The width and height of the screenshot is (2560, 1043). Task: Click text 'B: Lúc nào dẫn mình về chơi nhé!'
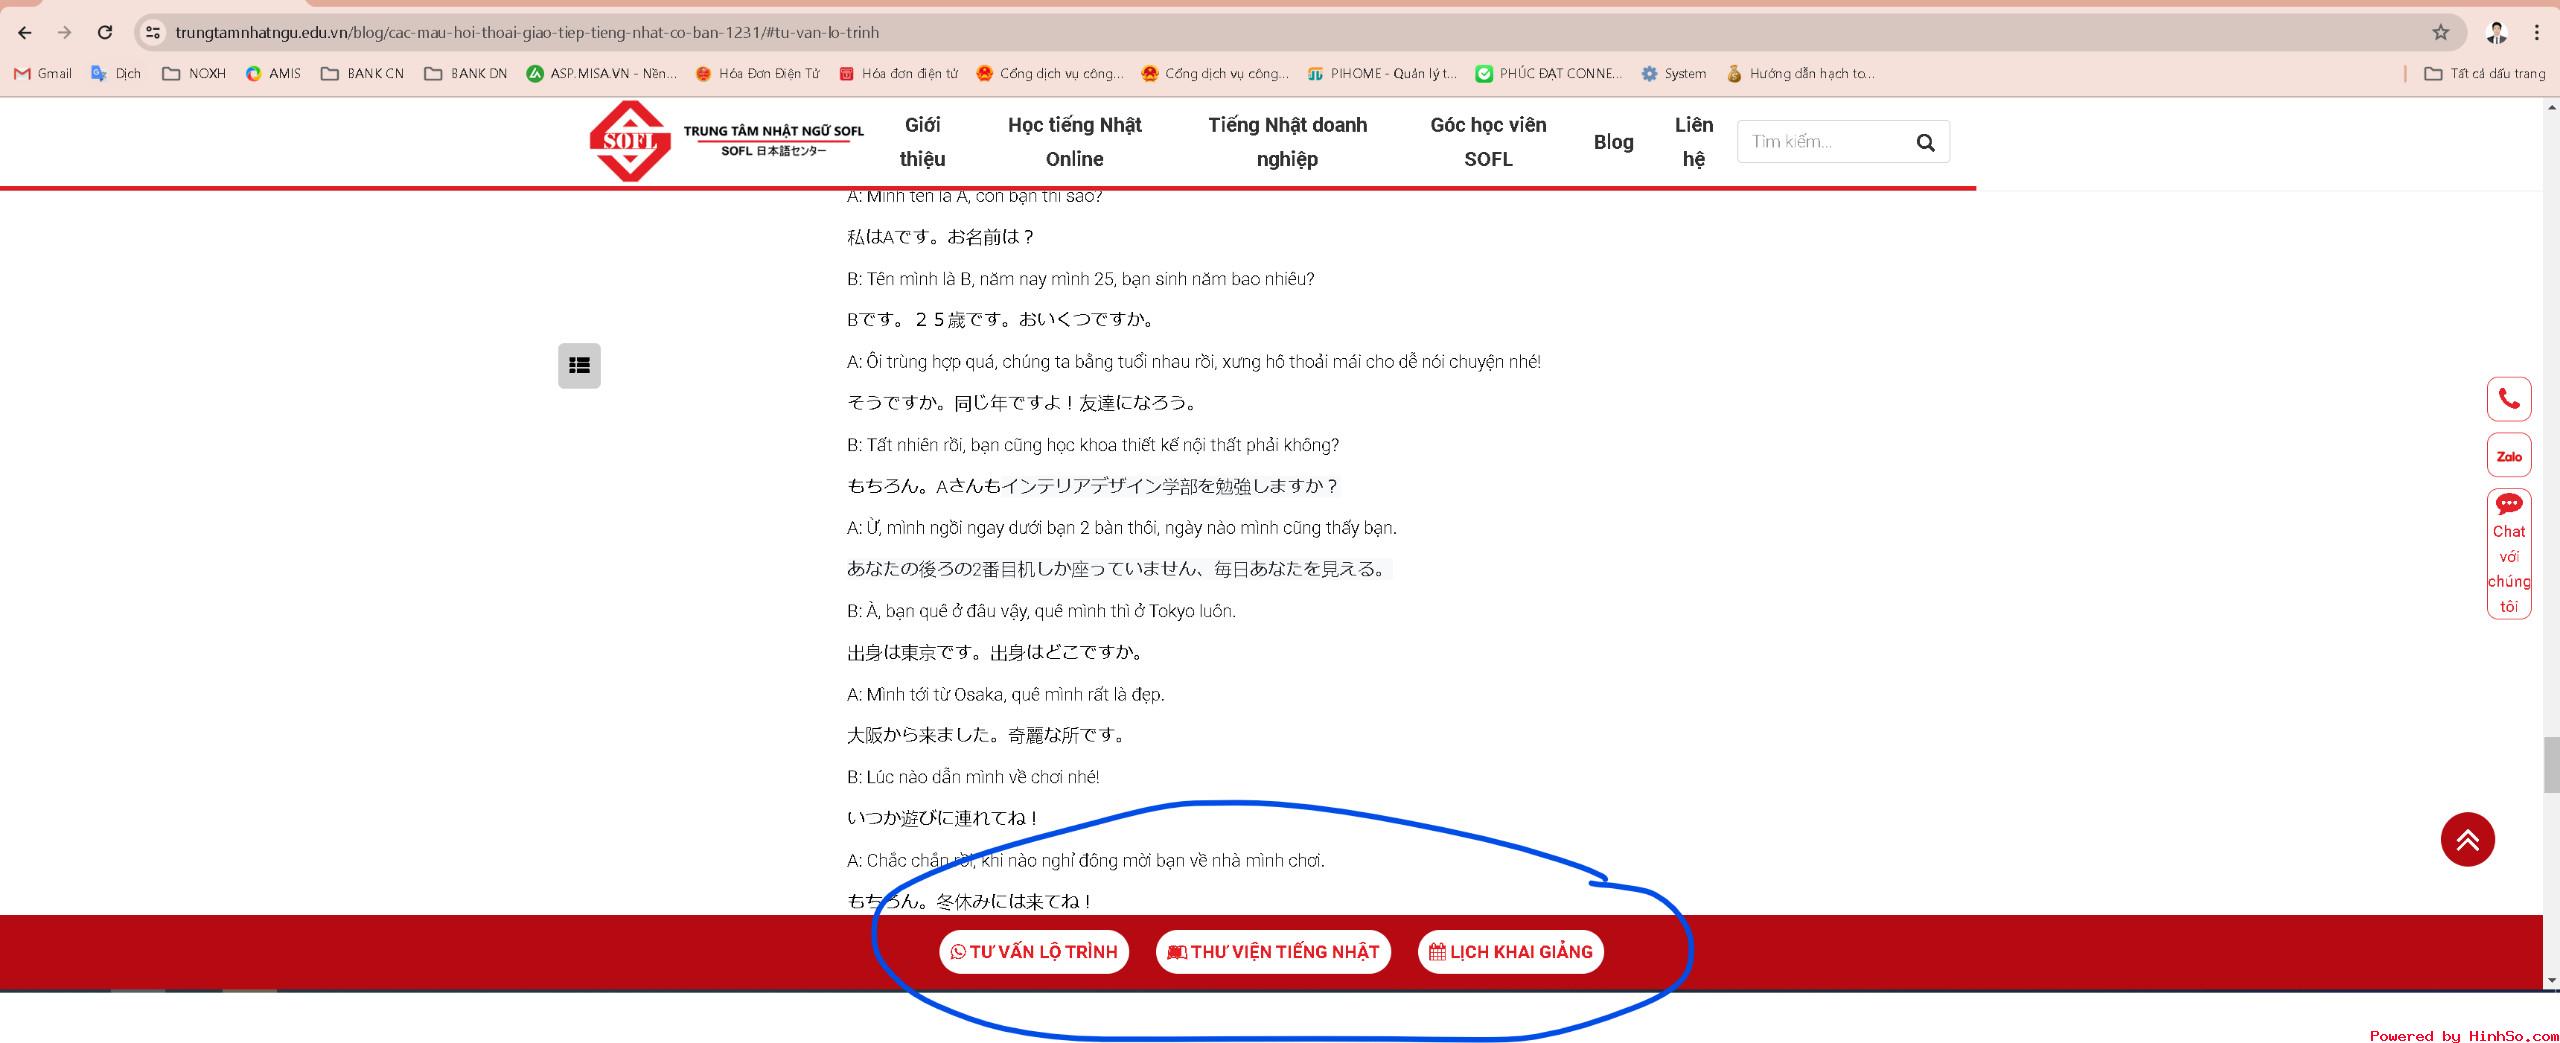973,777
